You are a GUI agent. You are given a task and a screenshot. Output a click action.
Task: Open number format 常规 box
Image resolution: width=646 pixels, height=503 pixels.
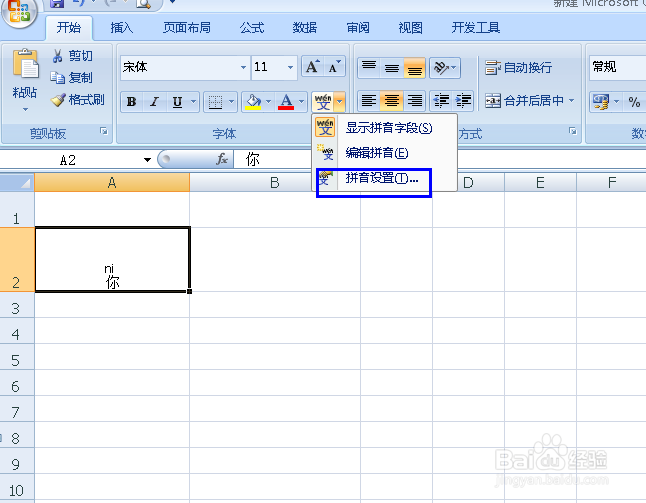[x=617, y=67]
